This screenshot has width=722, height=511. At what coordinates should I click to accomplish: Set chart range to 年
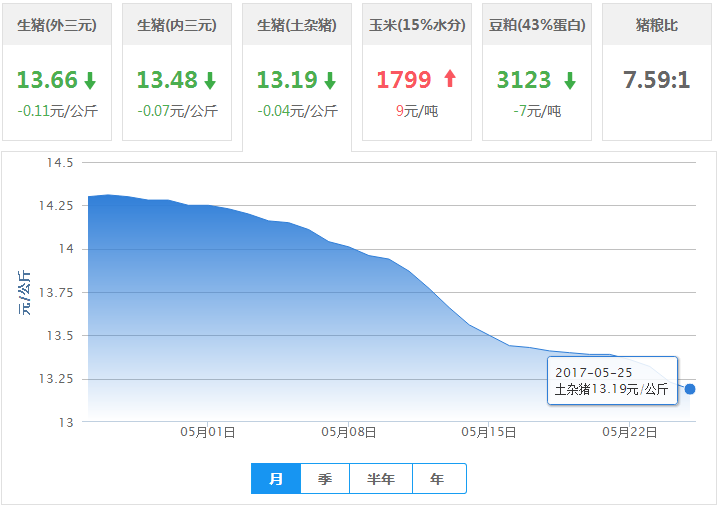[438, 479]
